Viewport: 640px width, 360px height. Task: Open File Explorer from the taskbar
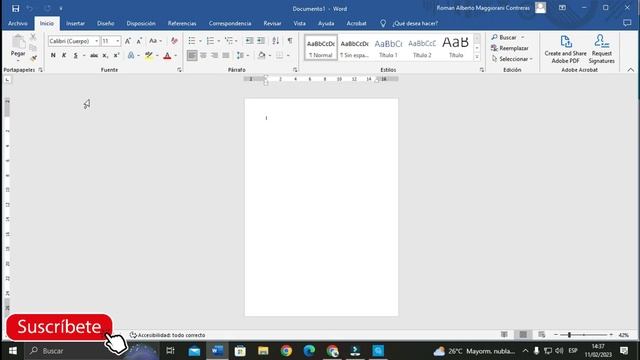click(263, 351)
